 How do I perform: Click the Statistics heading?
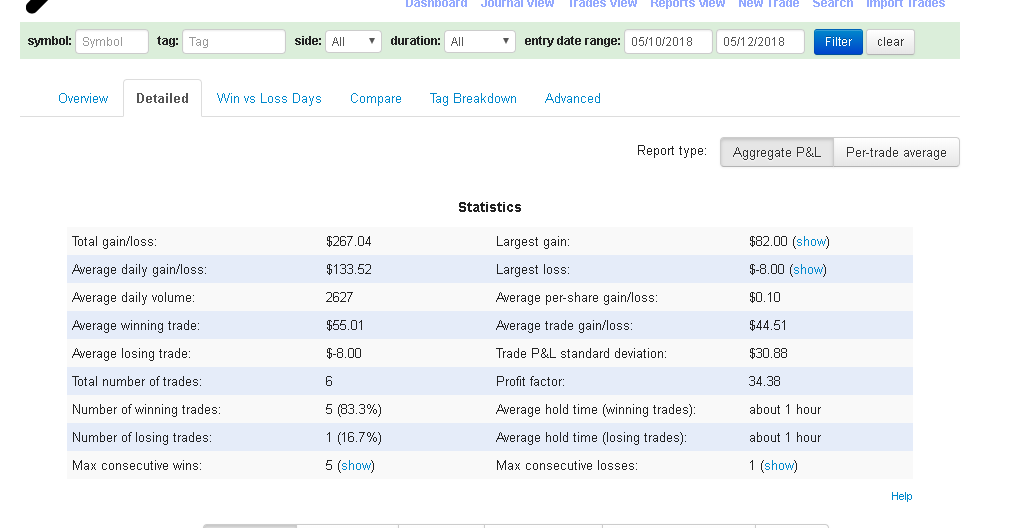(490, 207)
